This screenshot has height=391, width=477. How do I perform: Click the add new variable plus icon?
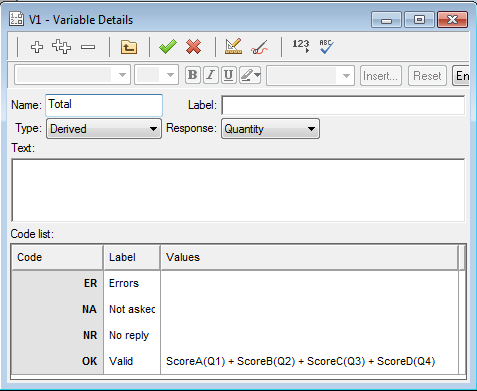pos(37,47)
